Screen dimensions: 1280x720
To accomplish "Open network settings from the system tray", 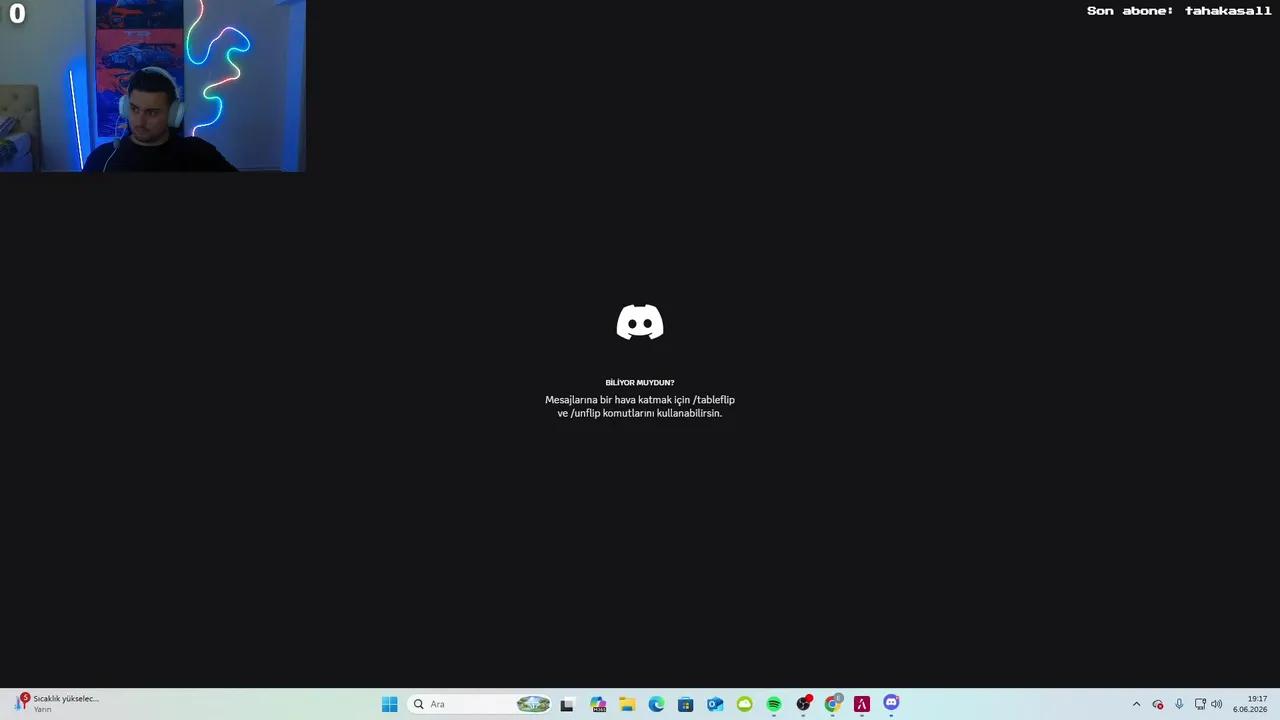I will pyautogui.click(x=1200, y=704).
